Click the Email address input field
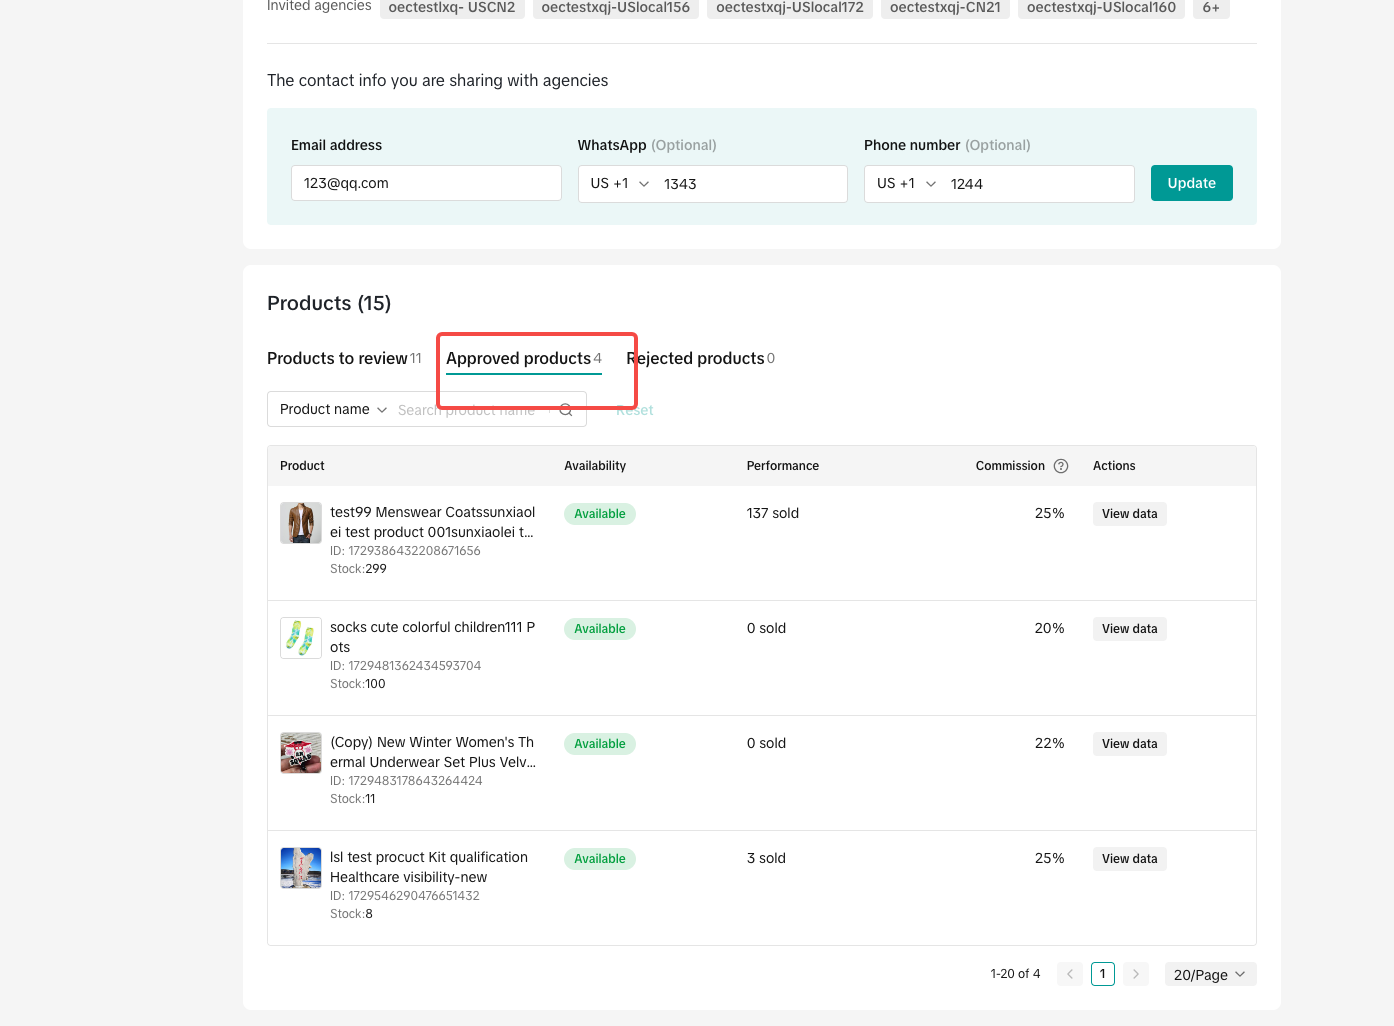 click(426, 184)
